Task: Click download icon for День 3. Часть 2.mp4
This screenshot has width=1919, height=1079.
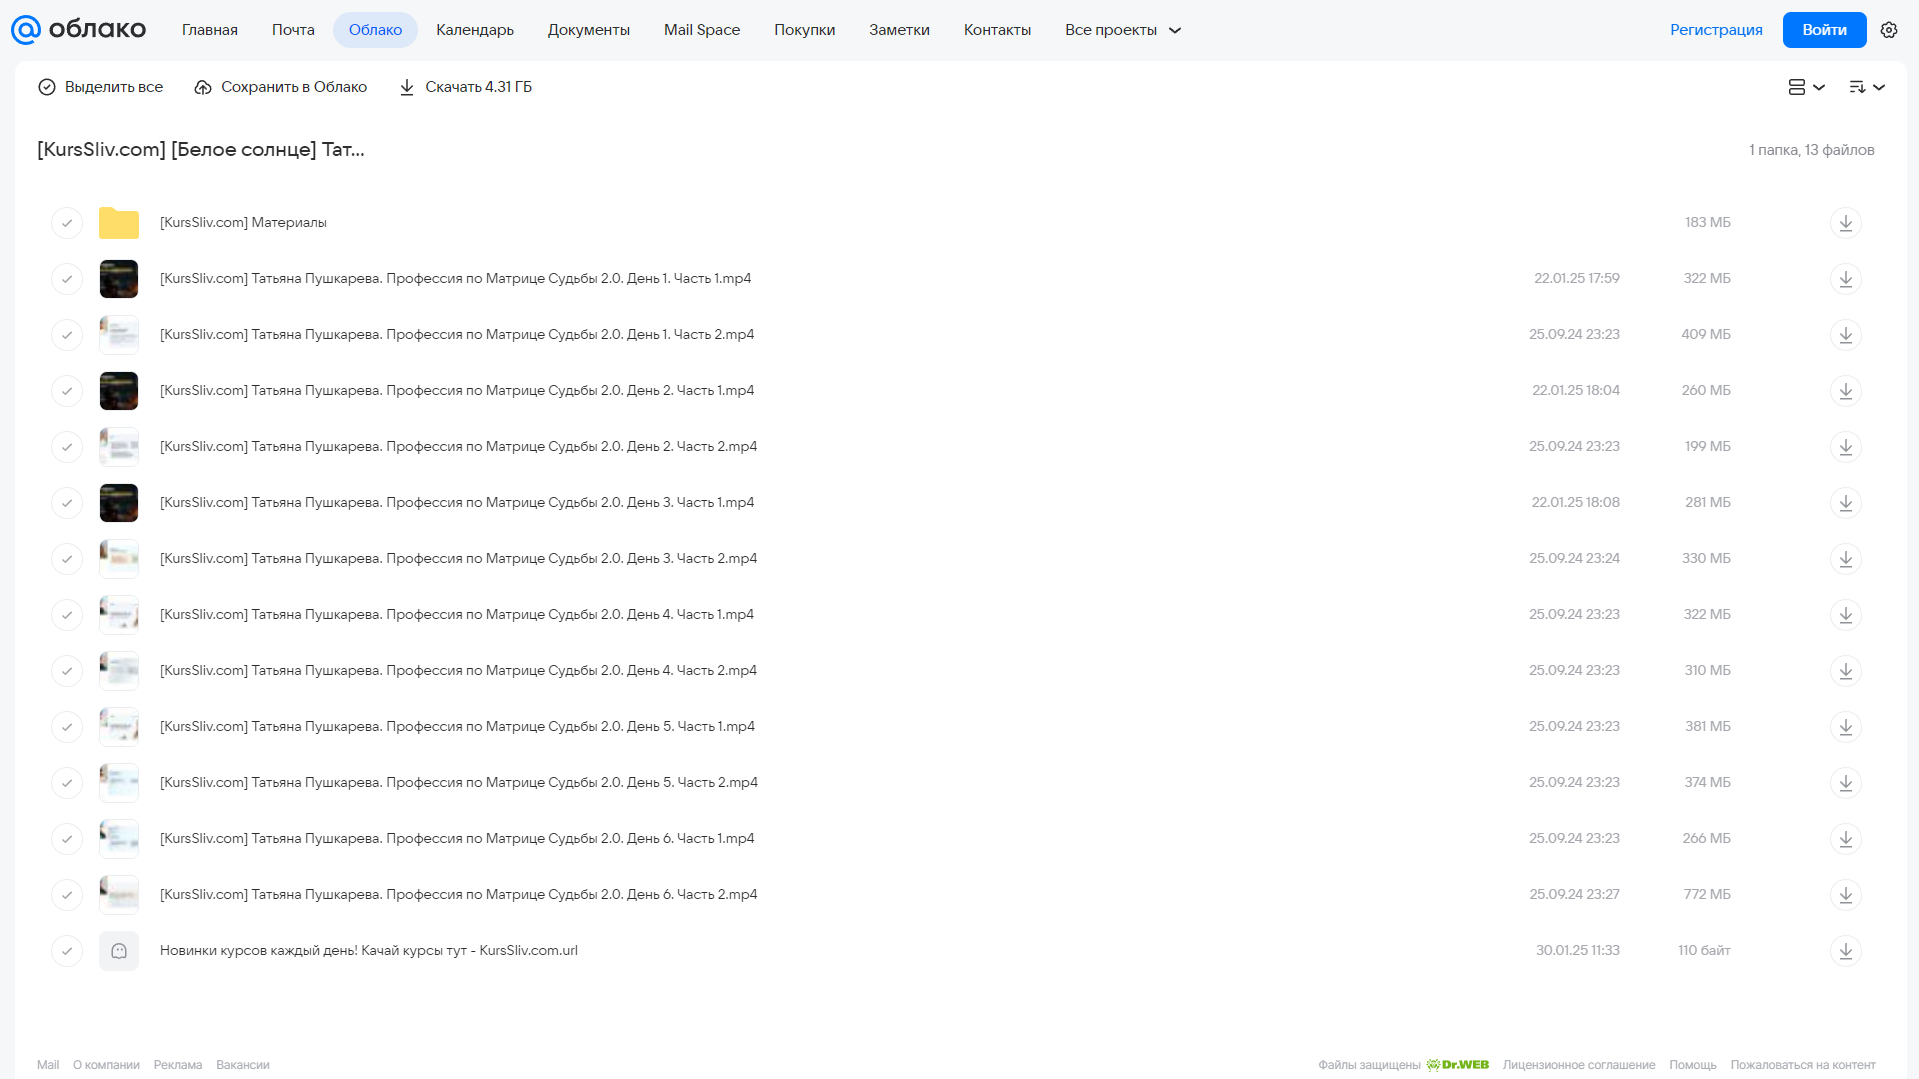Action: click(1845, 559)
